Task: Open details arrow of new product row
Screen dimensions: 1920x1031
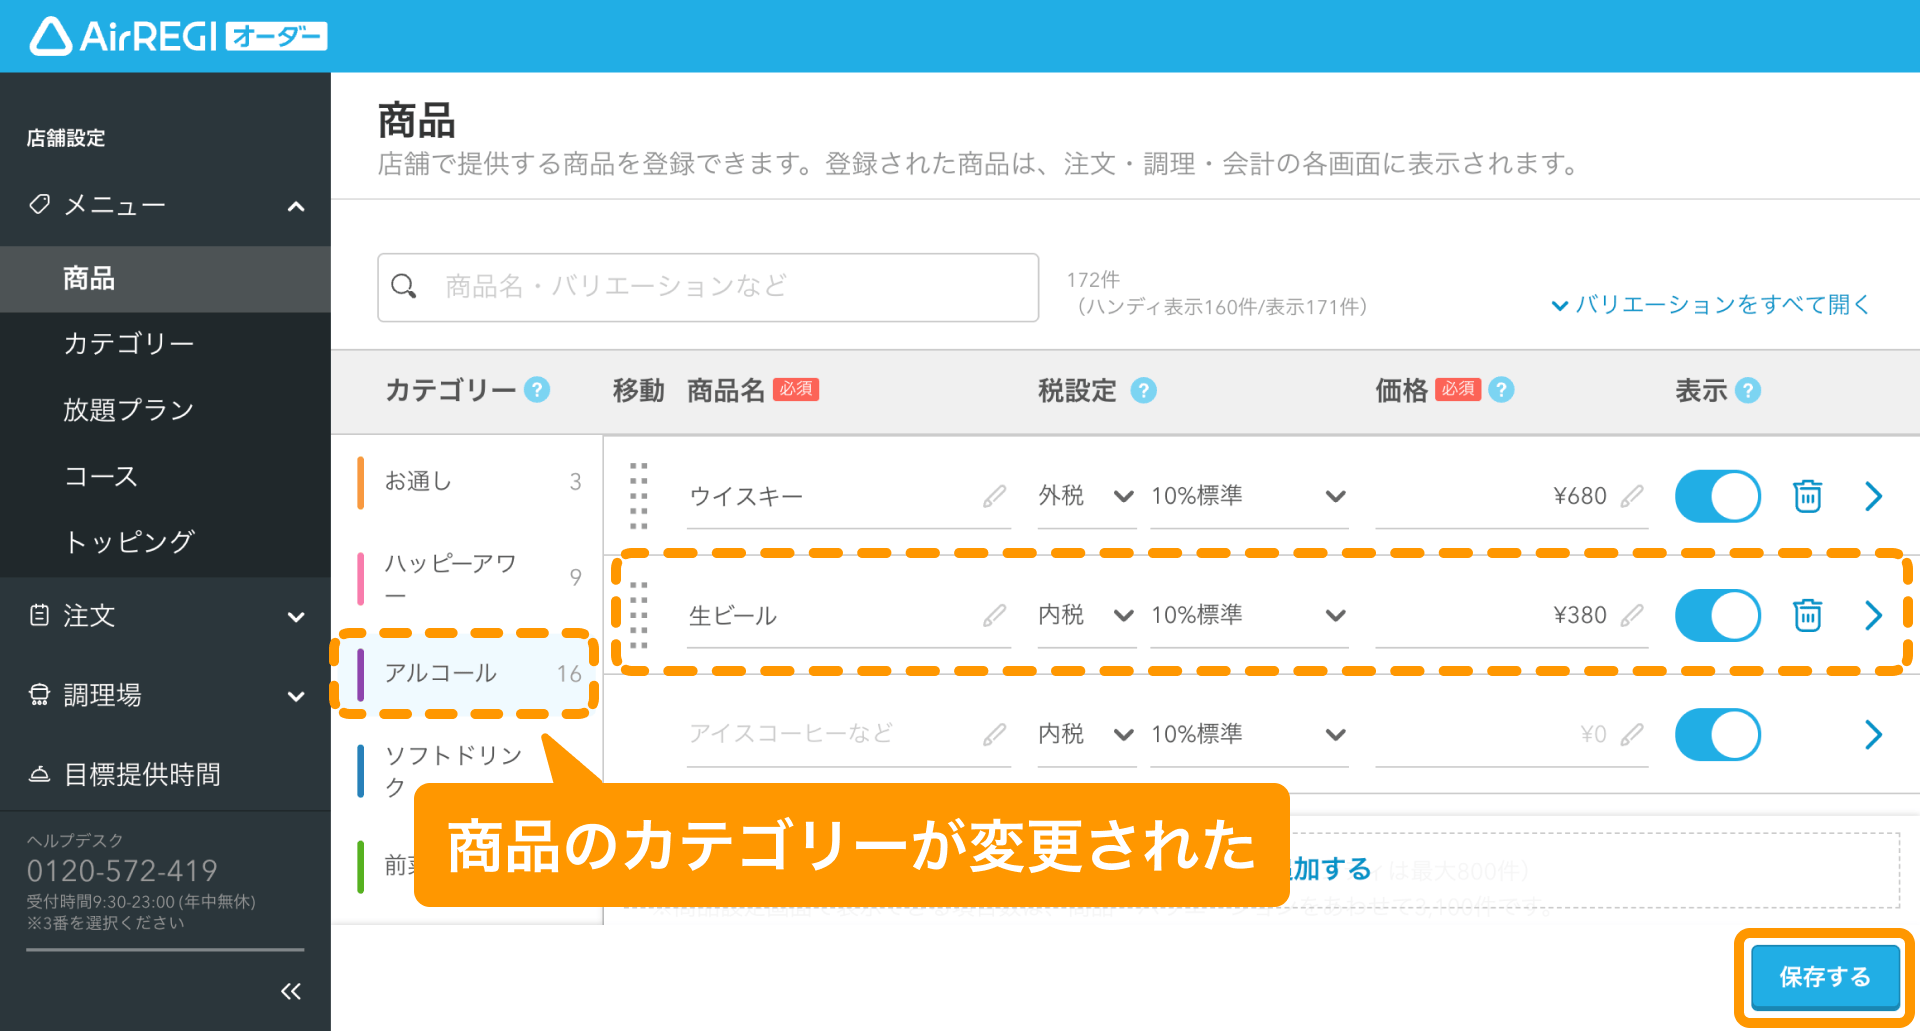Action: (x=1874, y=734)
